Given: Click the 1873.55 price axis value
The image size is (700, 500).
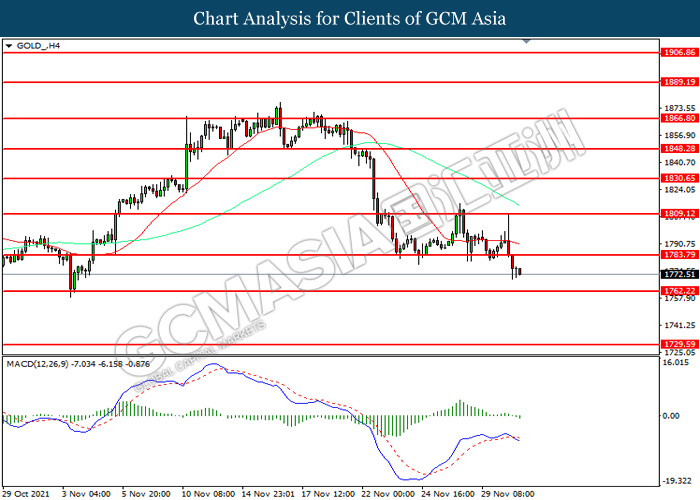Looking at the screenshot, I should (x=679, y=108).
